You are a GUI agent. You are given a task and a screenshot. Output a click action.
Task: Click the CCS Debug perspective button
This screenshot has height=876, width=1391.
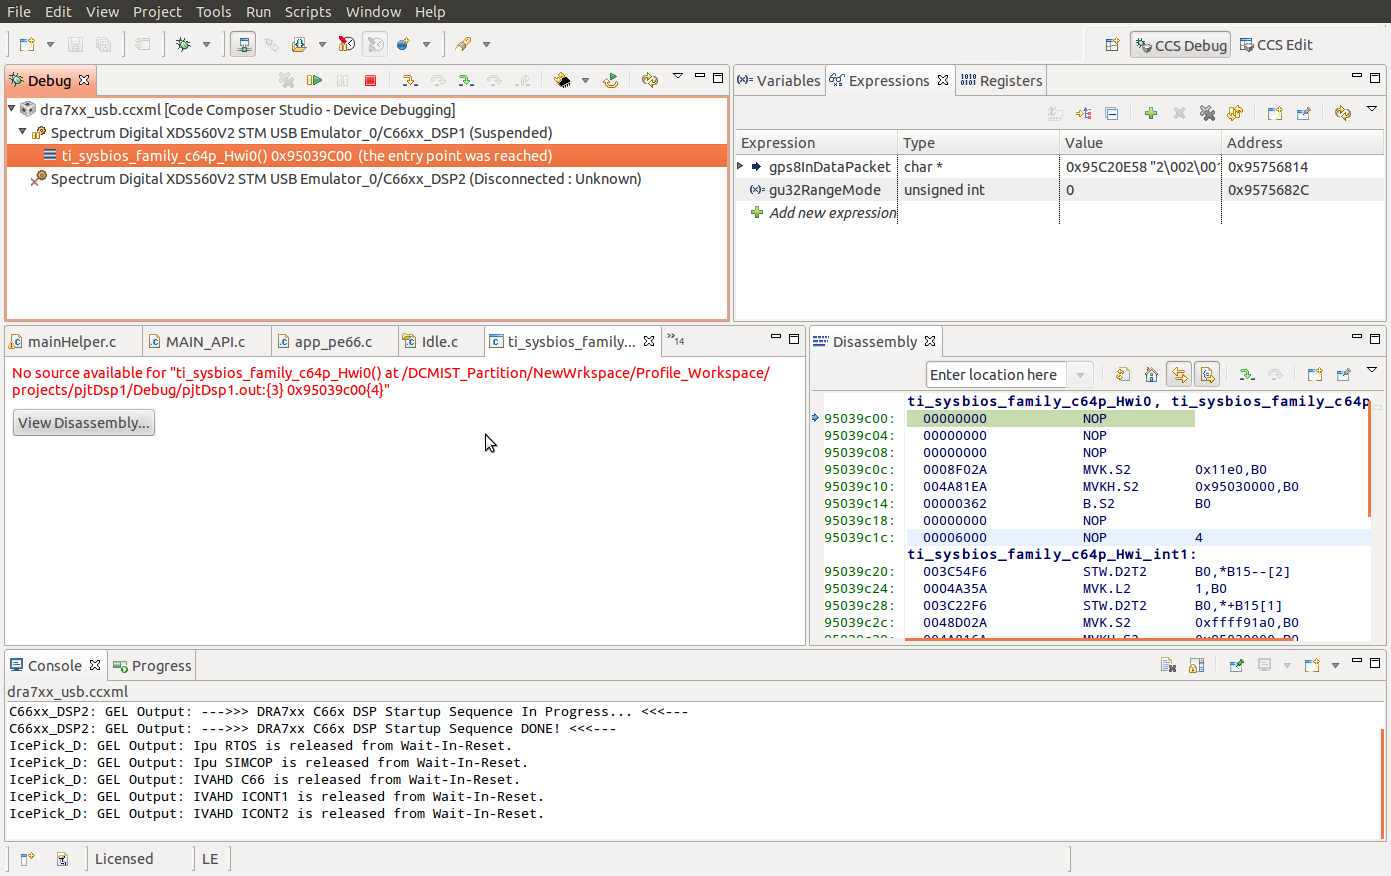tap(1181, 45)
